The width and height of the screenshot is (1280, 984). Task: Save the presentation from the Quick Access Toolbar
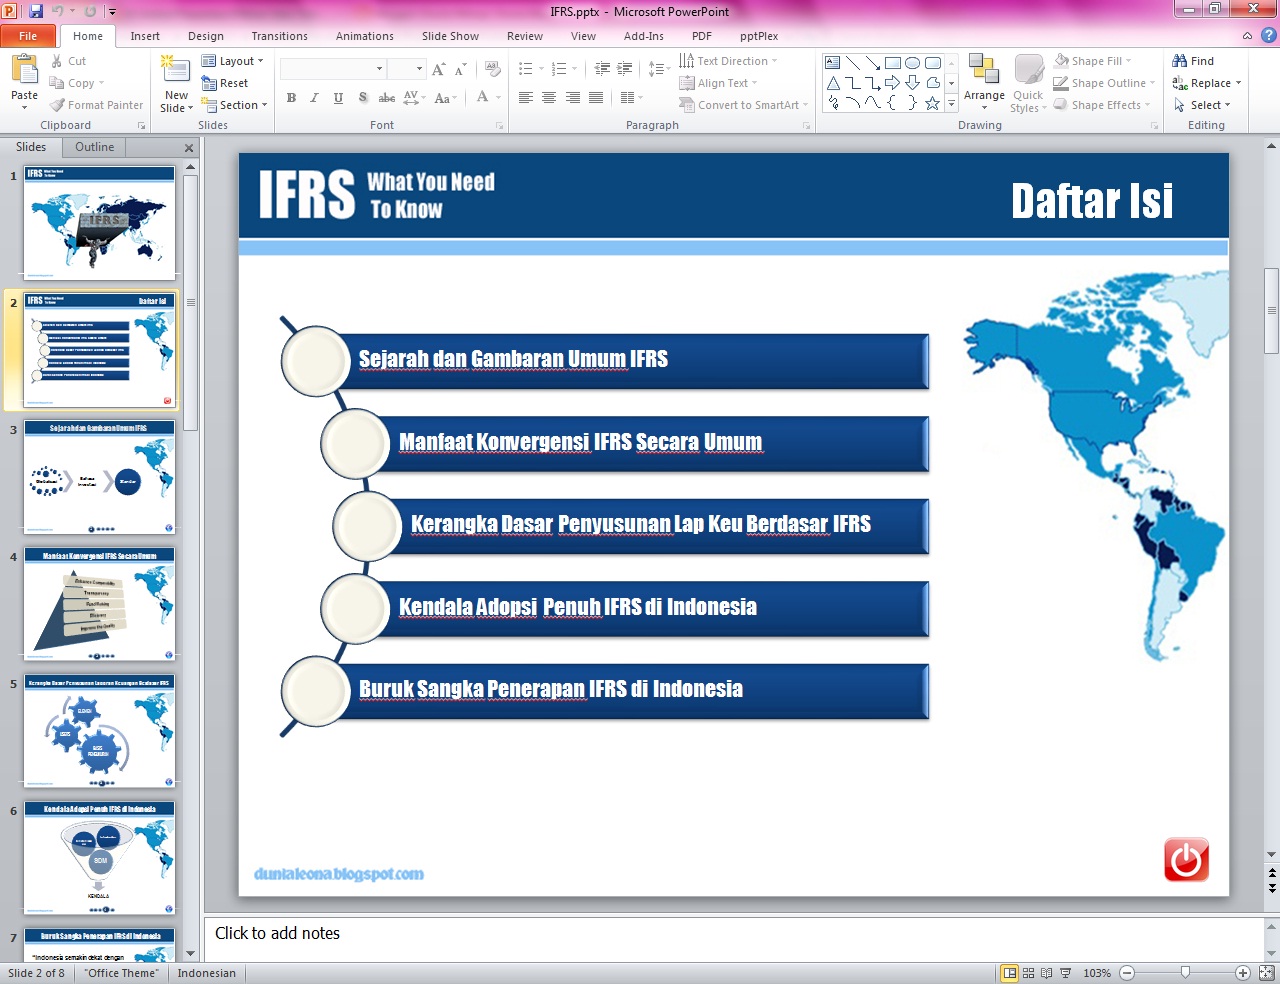(36, 11)
